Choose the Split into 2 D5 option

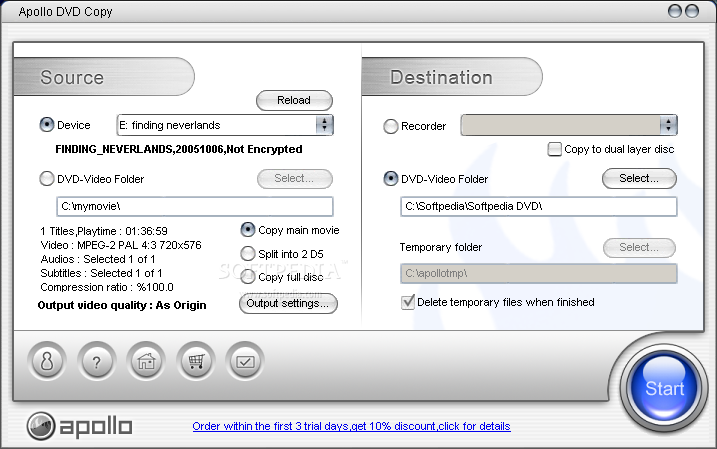(x=248, y=253)
